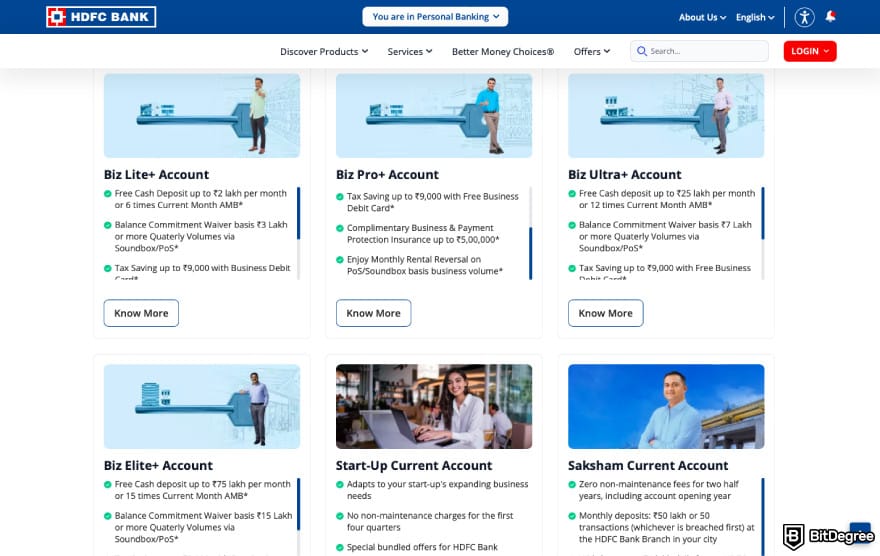
Task: Open the Biz Lite+ Account image
Action: pyautogui.click(x=202, y=115)
